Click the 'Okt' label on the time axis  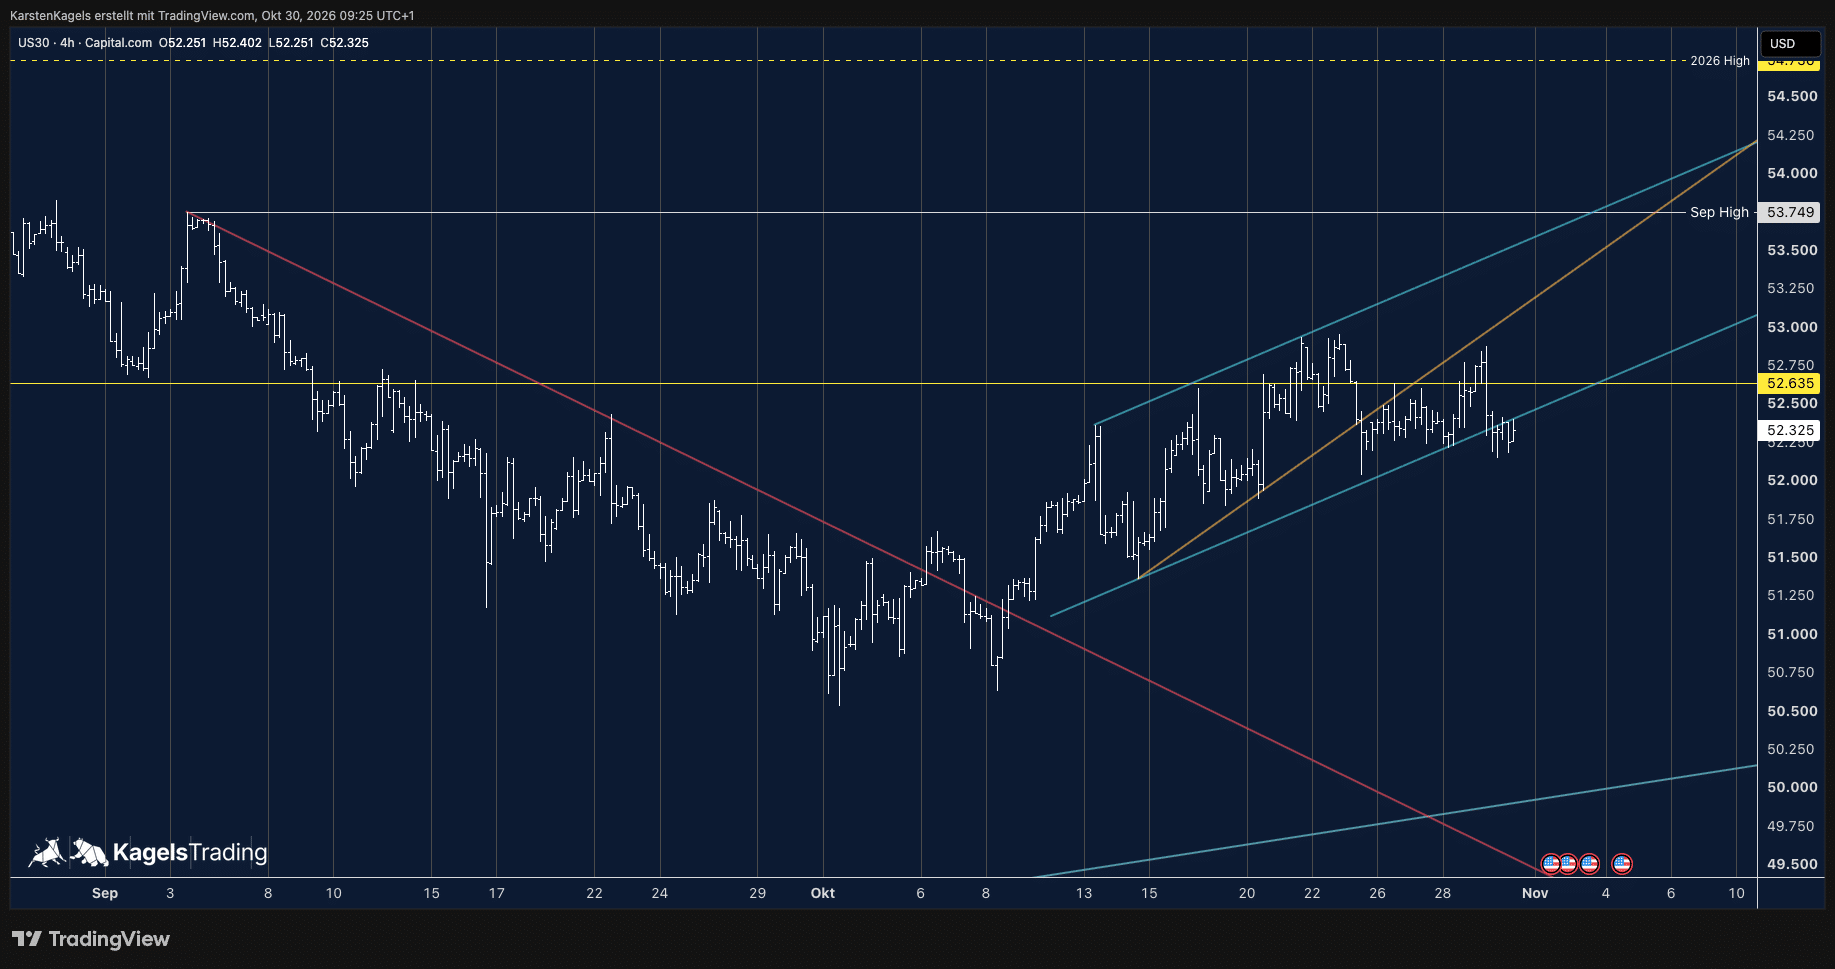pyautogui.click(x=822, y=893)
